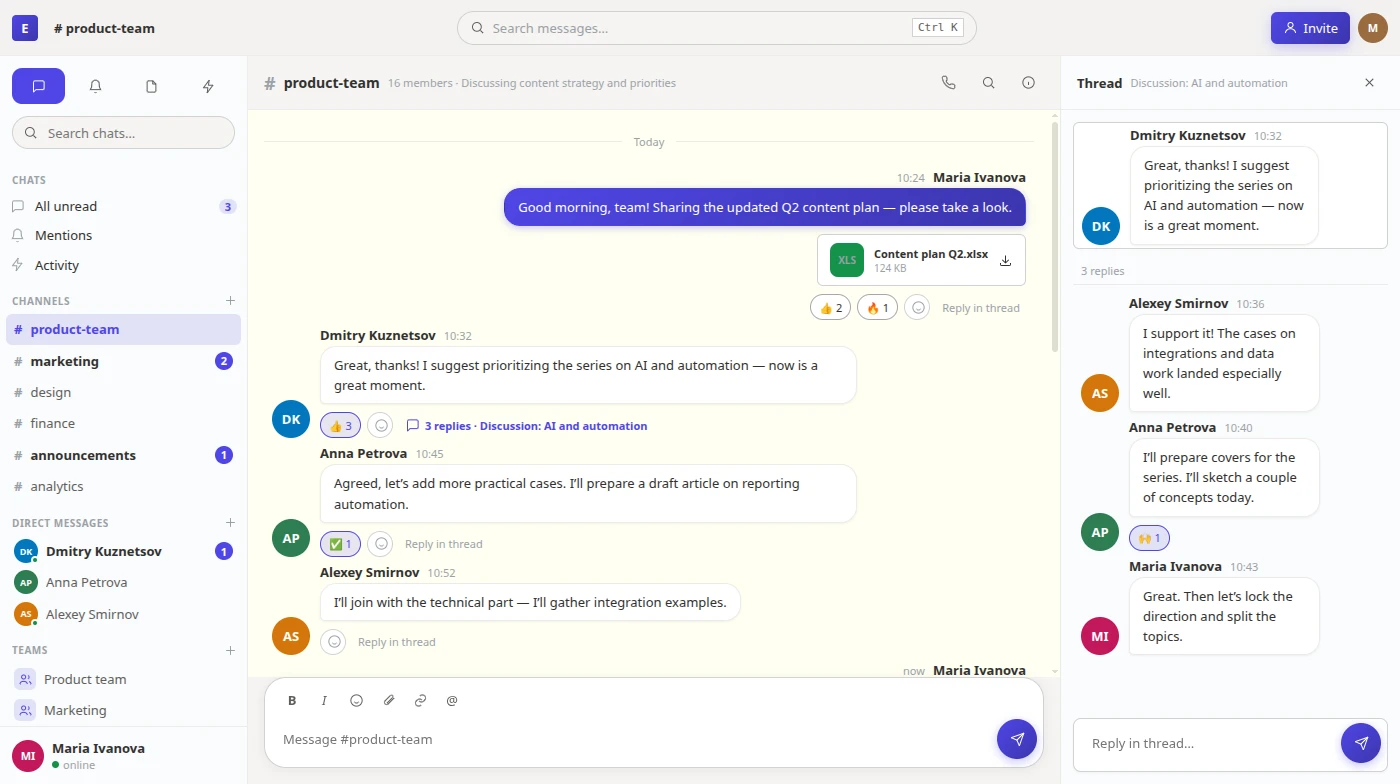Add reaction to Alexey Smirnov's message
Image resolution: width=1400 pixels, height=784 pixels.
(334, 642)
